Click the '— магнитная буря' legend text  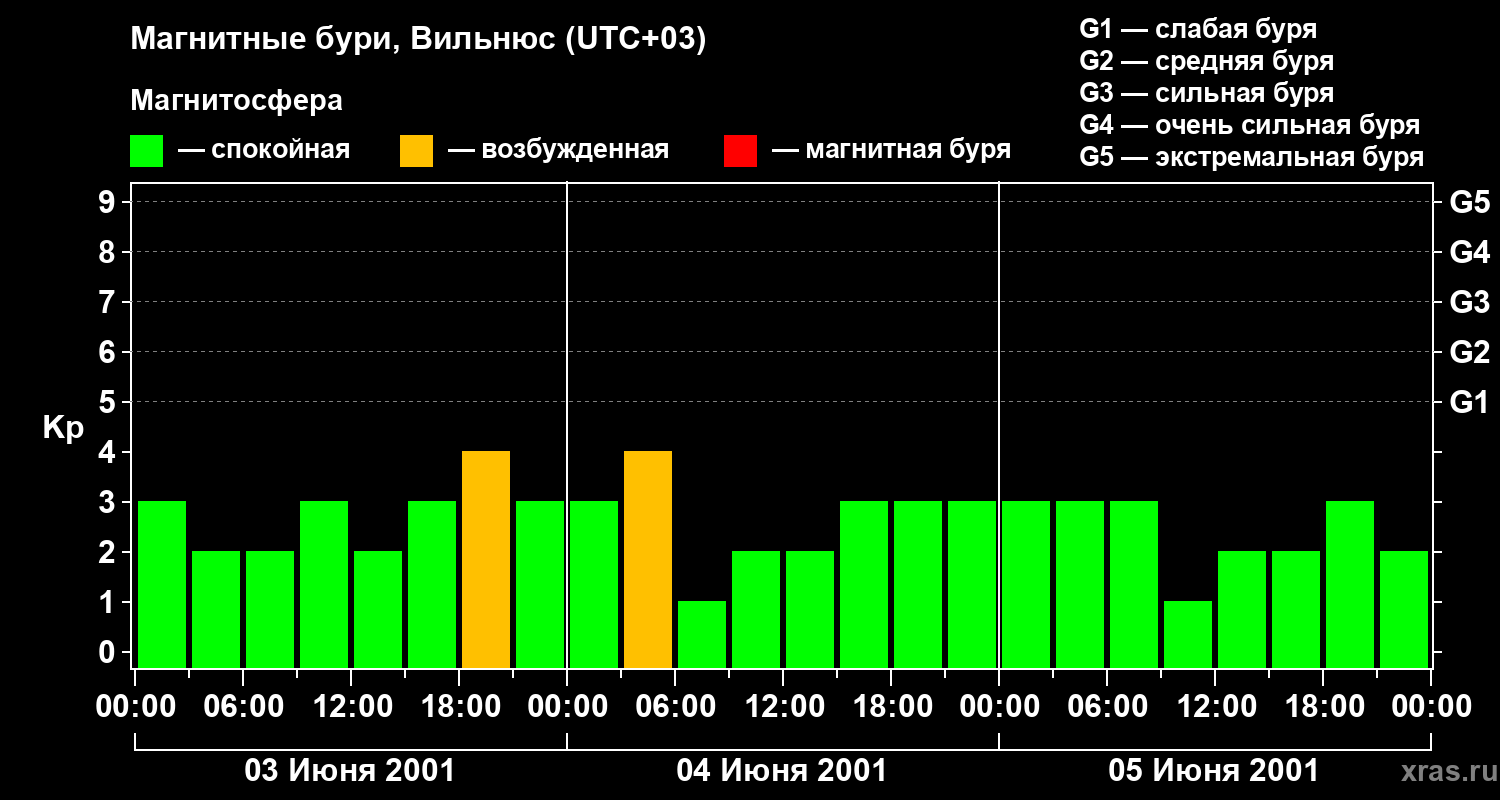(x=891, y=150)
